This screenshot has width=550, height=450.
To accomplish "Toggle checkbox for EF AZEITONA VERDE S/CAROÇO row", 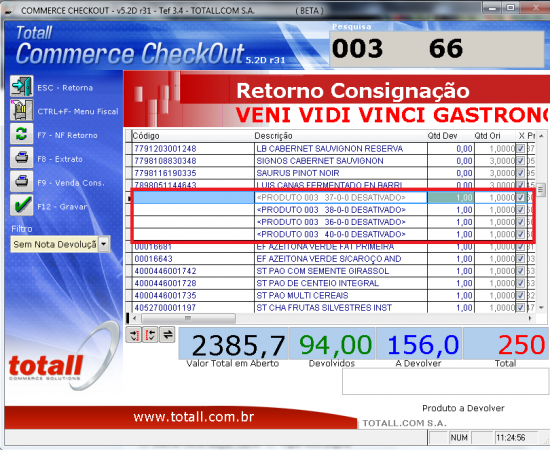I will coord(521,259).
